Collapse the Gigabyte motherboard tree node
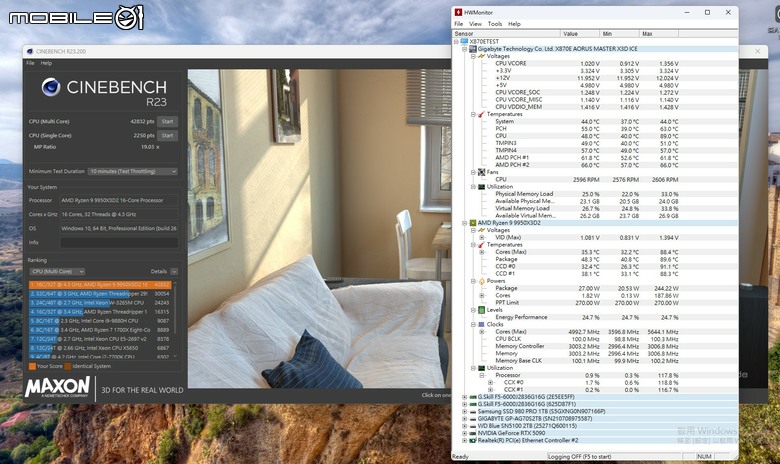Image resolution: width=780 pixels, height=464 pixels. pos(465,49)
